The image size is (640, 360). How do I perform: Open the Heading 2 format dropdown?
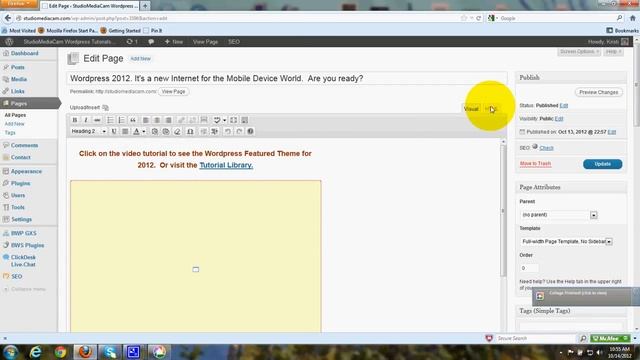pos(89,131)
